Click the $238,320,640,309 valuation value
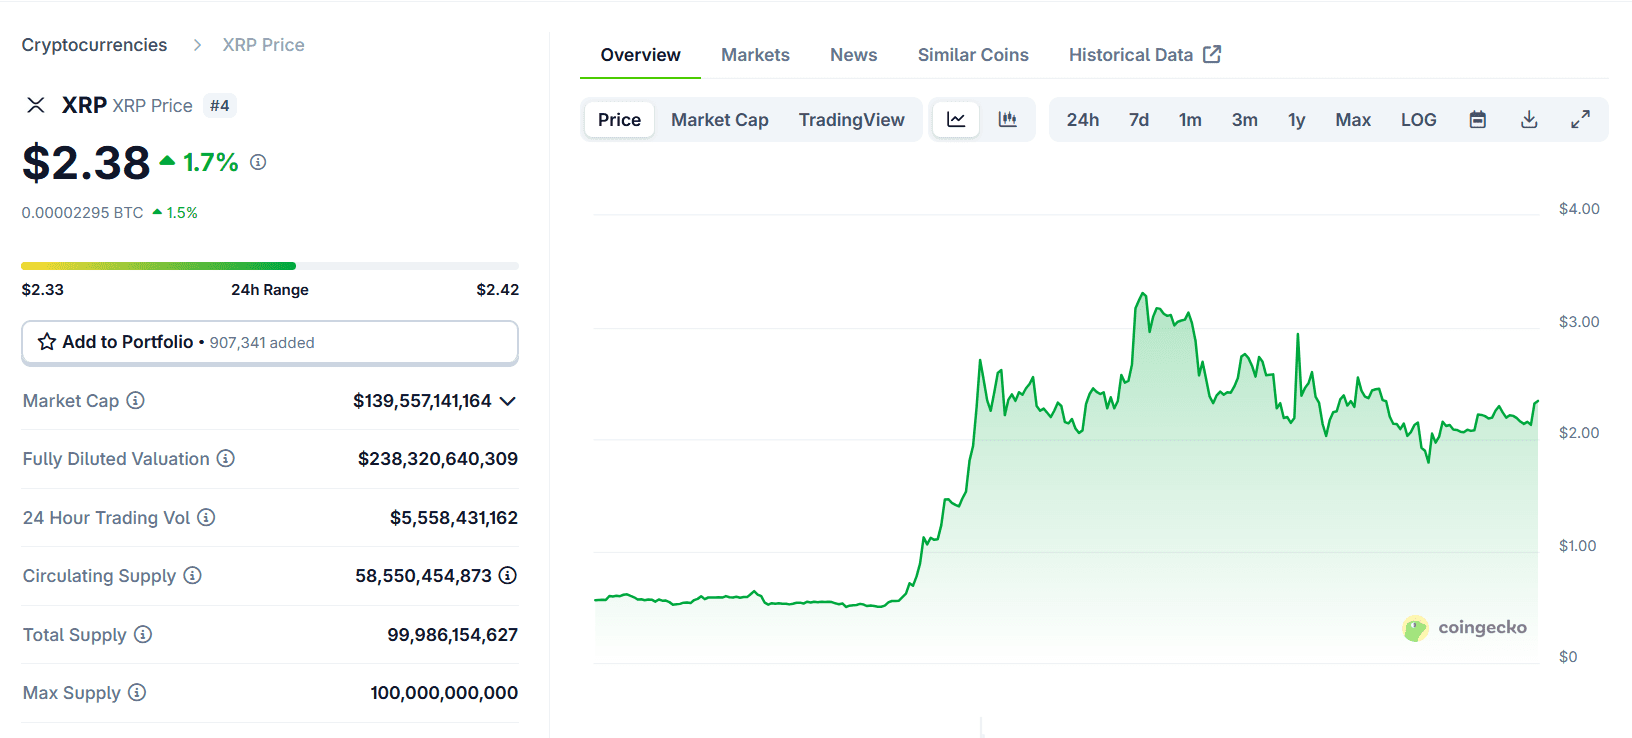 (438, 459)
